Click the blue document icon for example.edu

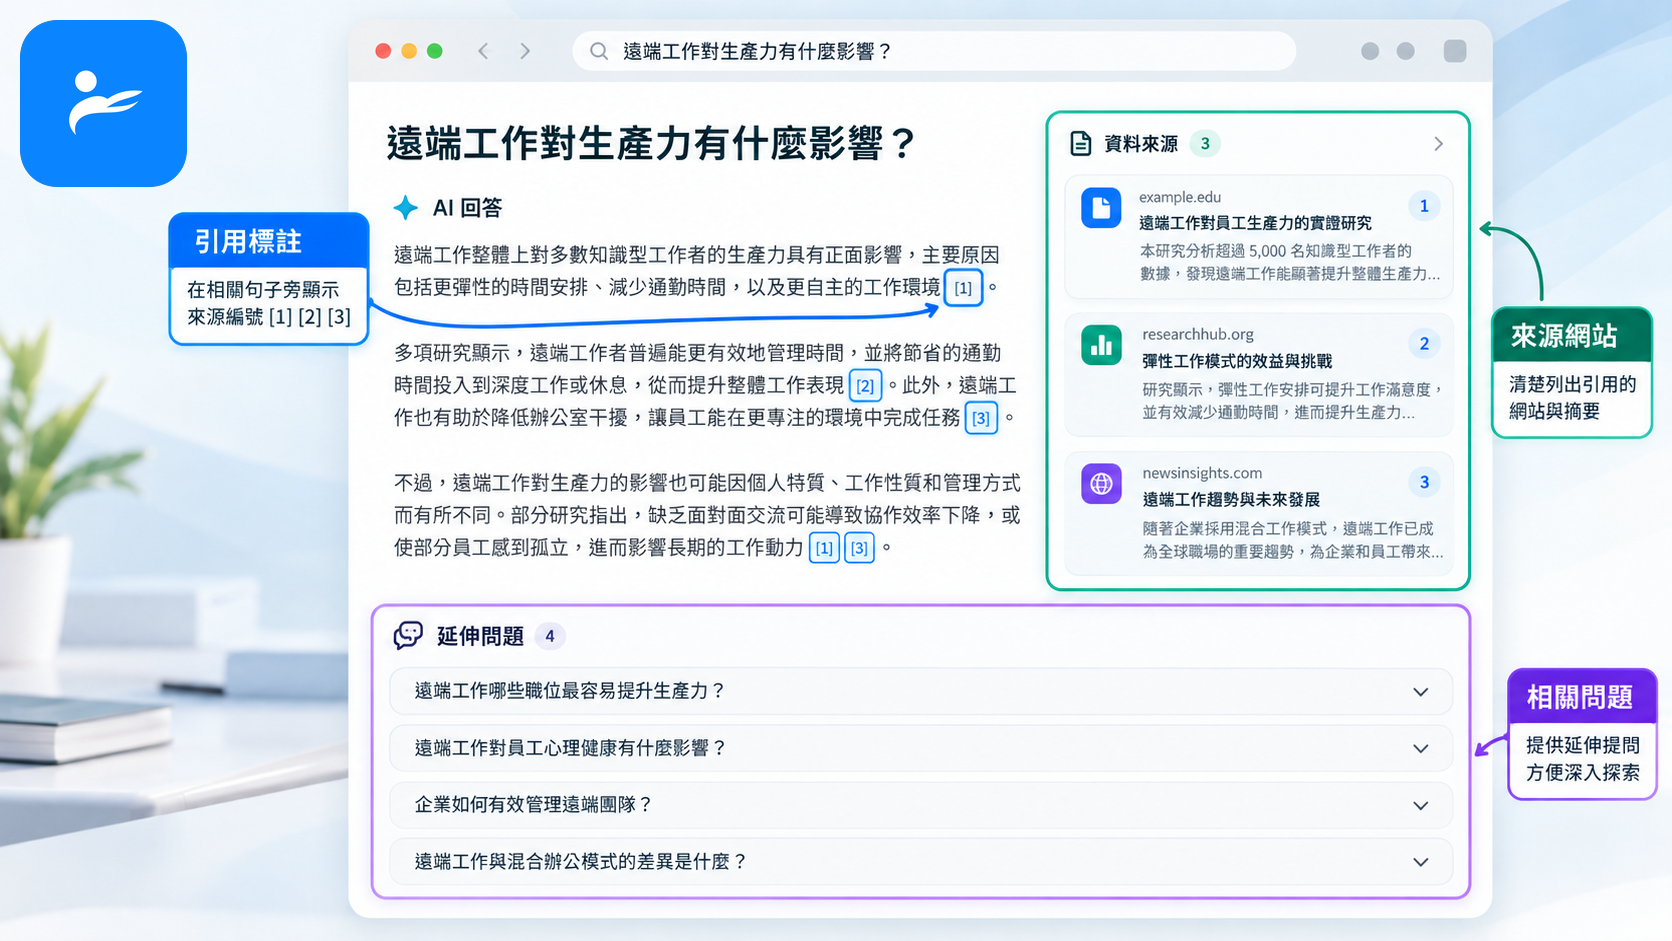pyautogui.click(x=1101, y=208)
